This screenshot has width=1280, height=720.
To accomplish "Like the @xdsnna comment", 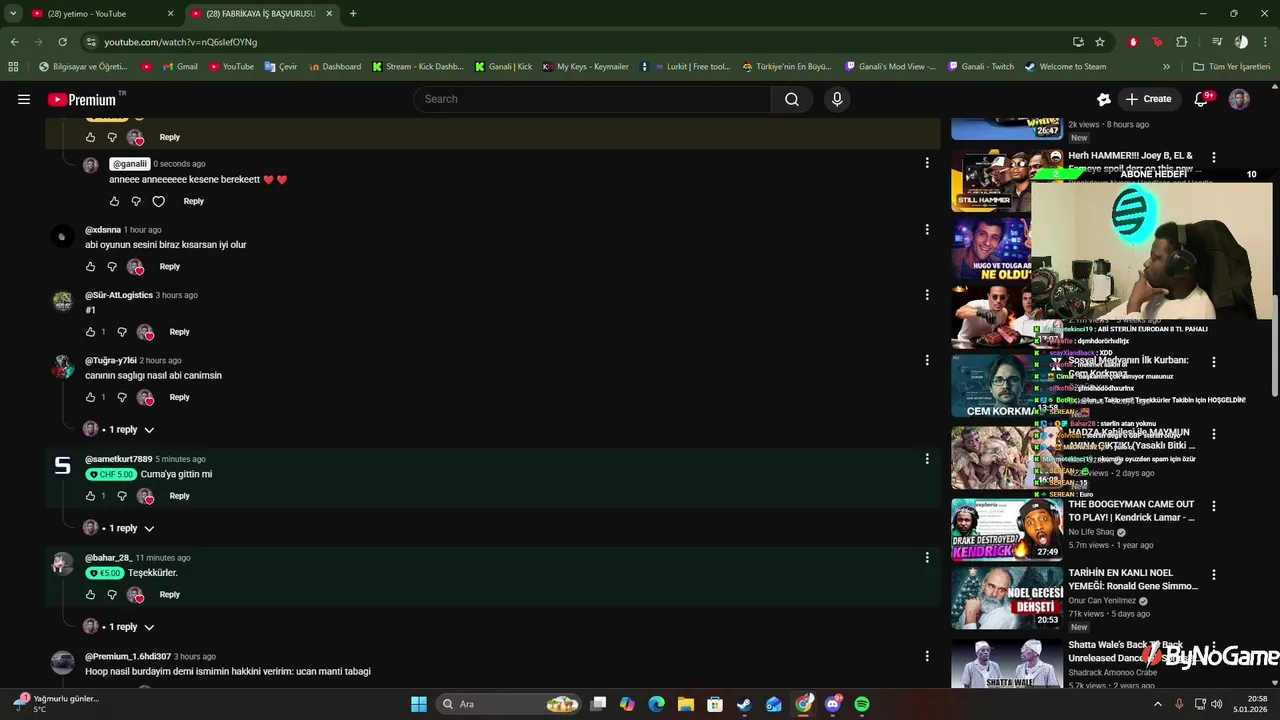I will tap(90, 267).
